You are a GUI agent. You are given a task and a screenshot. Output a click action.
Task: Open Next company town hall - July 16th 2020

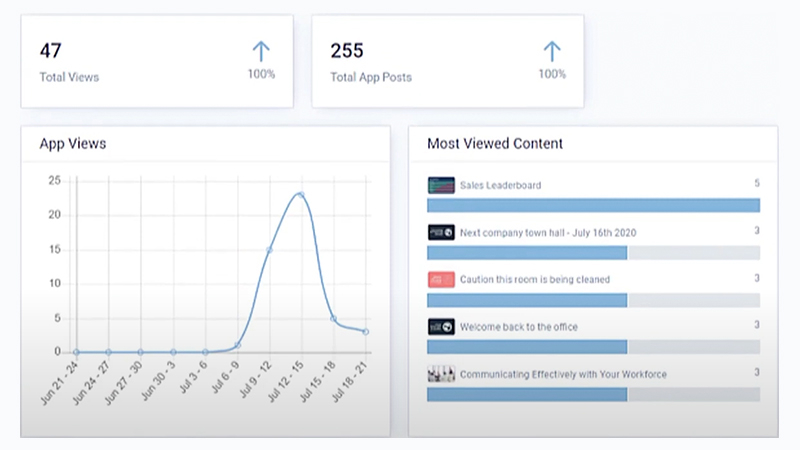[x=548, y=233]
